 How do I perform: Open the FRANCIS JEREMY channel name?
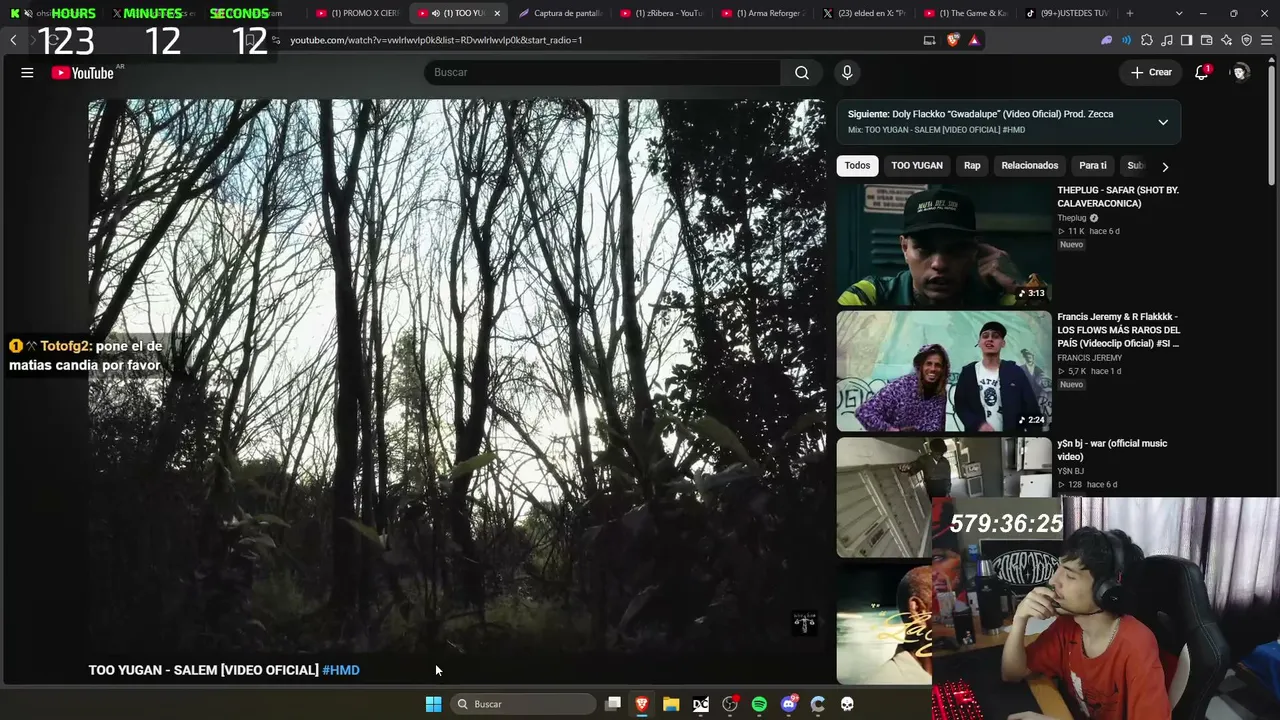(x=1089, y=358)
